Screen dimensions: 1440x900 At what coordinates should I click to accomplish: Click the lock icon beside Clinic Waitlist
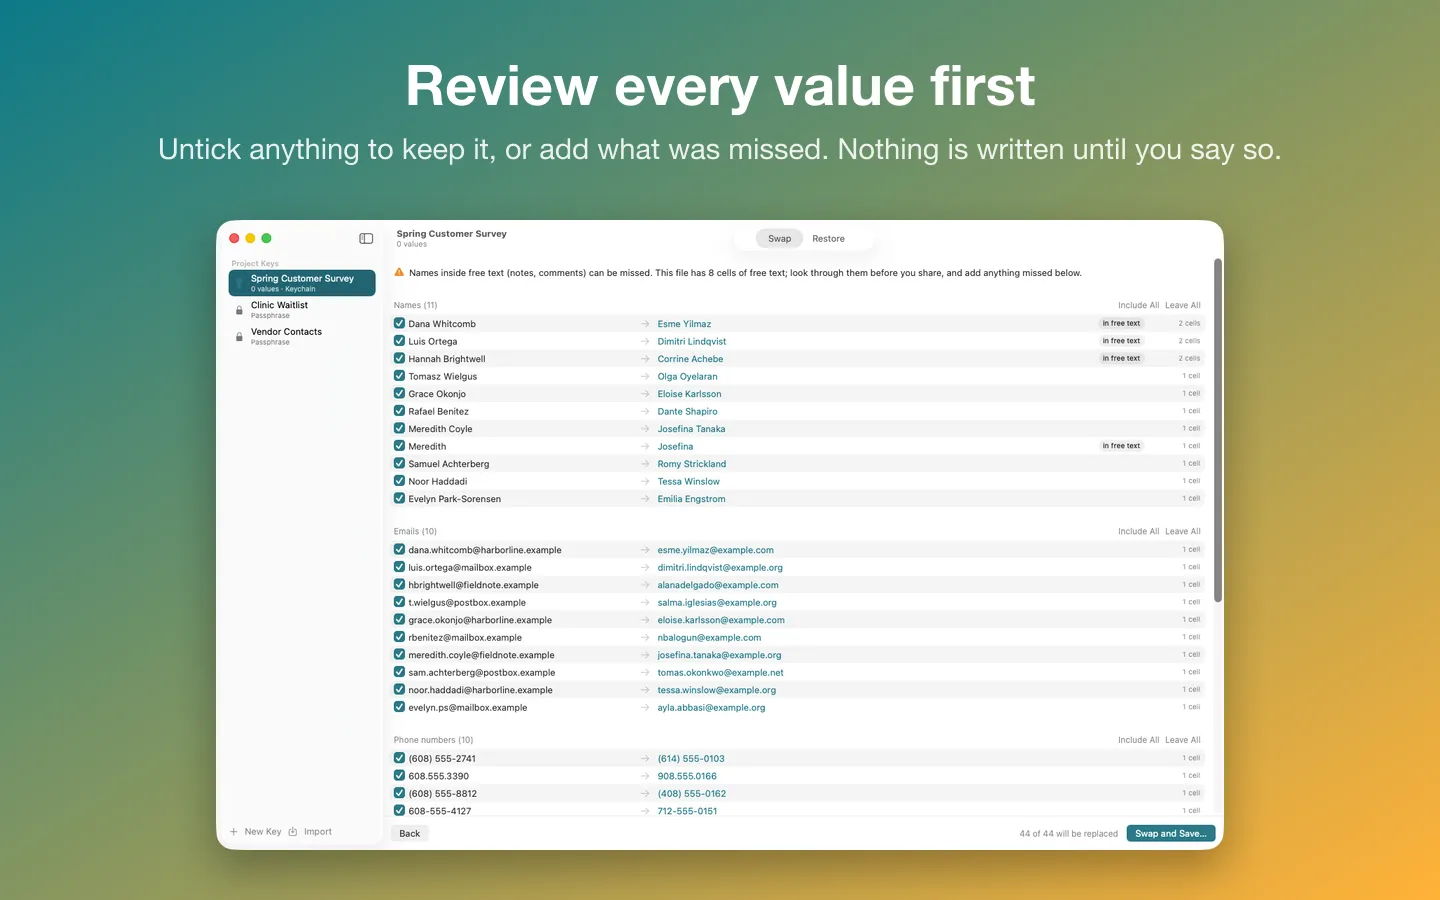(x=239, y=310)
